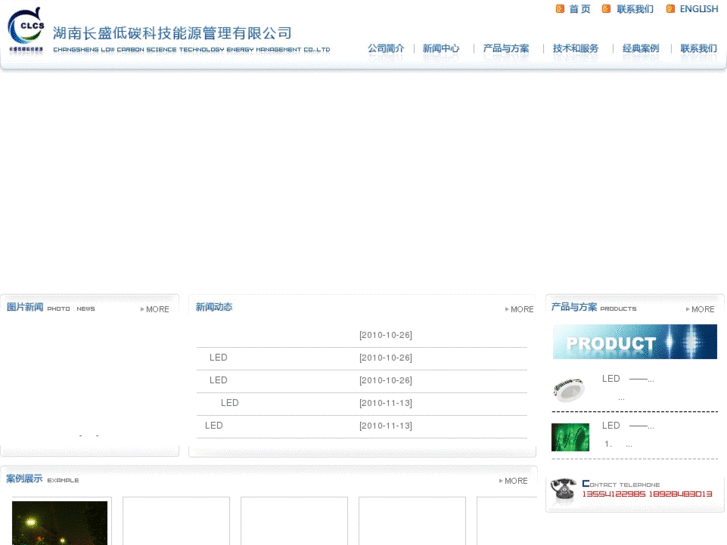This screenshot has width=727, height=545.
Task: Click MORE in 新闻动态 panel
Action: click(x=519, y=309)
